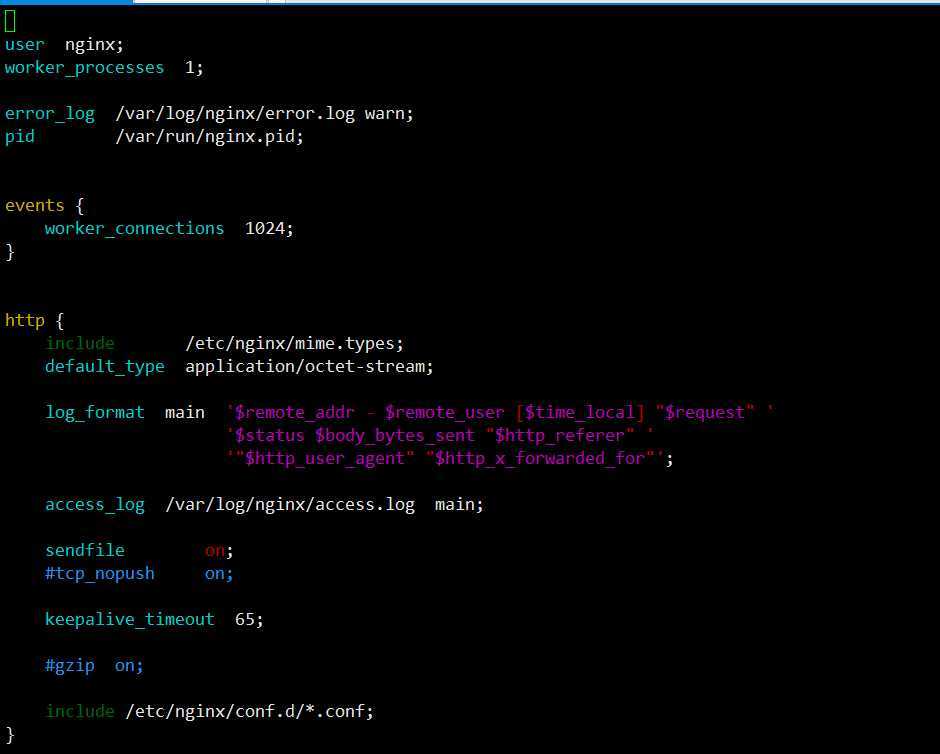Click the '$body_bytes_sent' variable
940x754 pixels.
click(x=394, y=436)
